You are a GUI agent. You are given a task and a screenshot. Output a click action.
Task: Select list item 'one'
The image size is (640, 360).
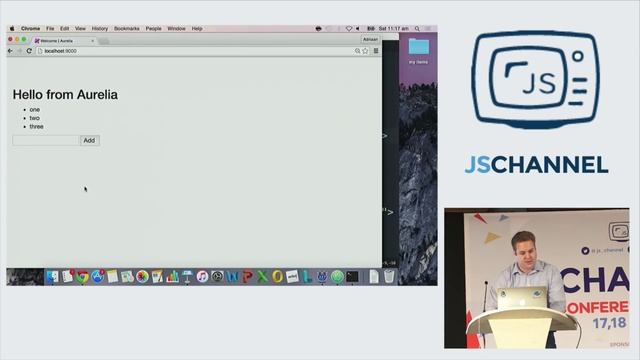pos(35,109)
